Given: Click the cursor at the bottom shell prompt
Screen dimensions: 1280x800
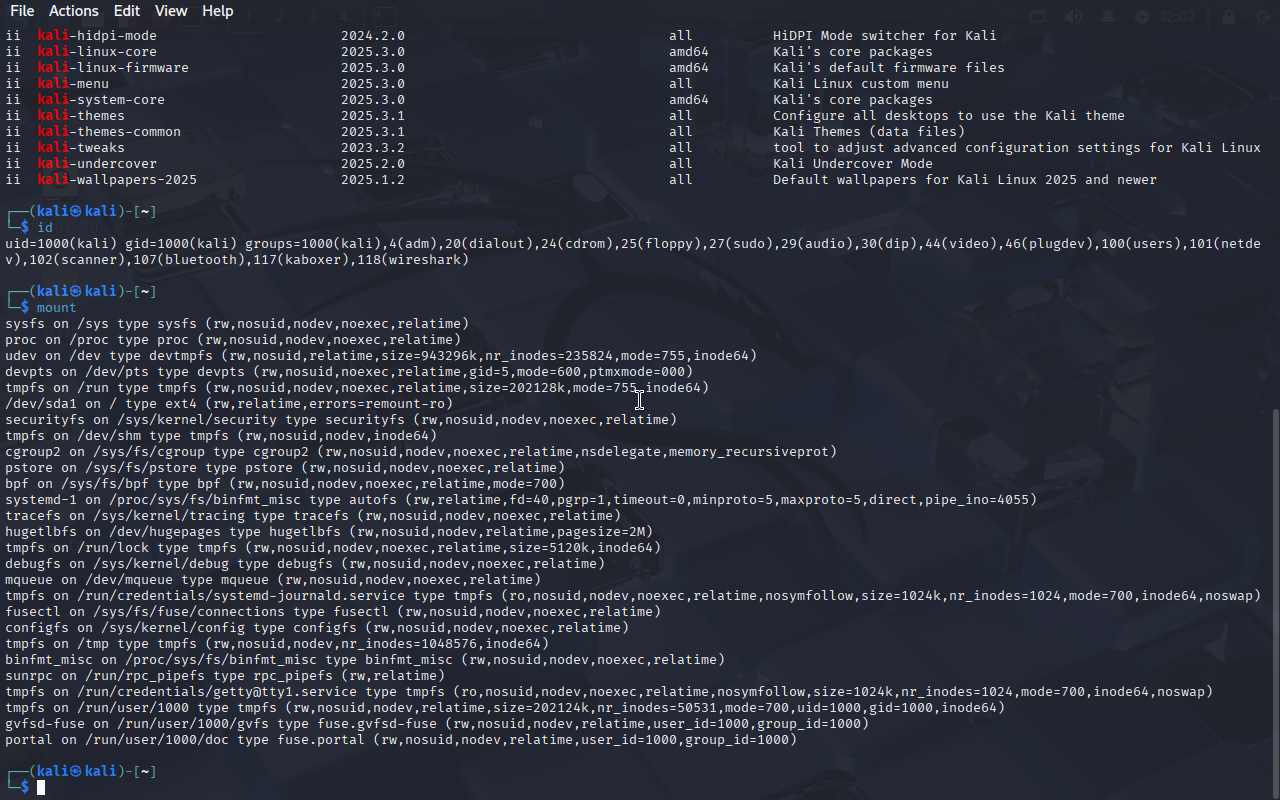Looking at the screenshot, I should tap(41, 788).
